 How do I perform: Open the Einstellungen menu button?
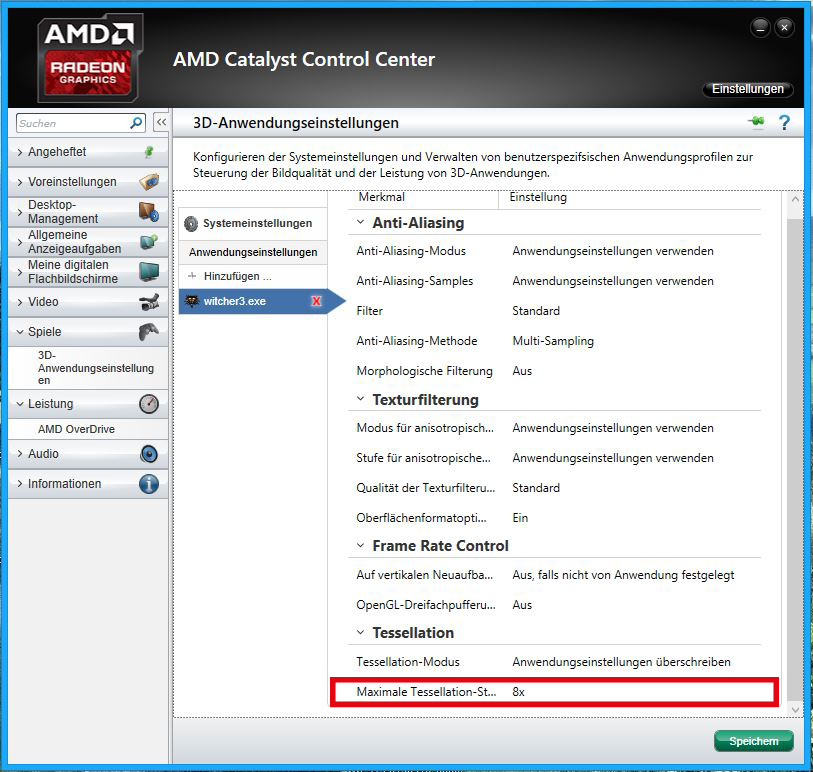[748, 89]
